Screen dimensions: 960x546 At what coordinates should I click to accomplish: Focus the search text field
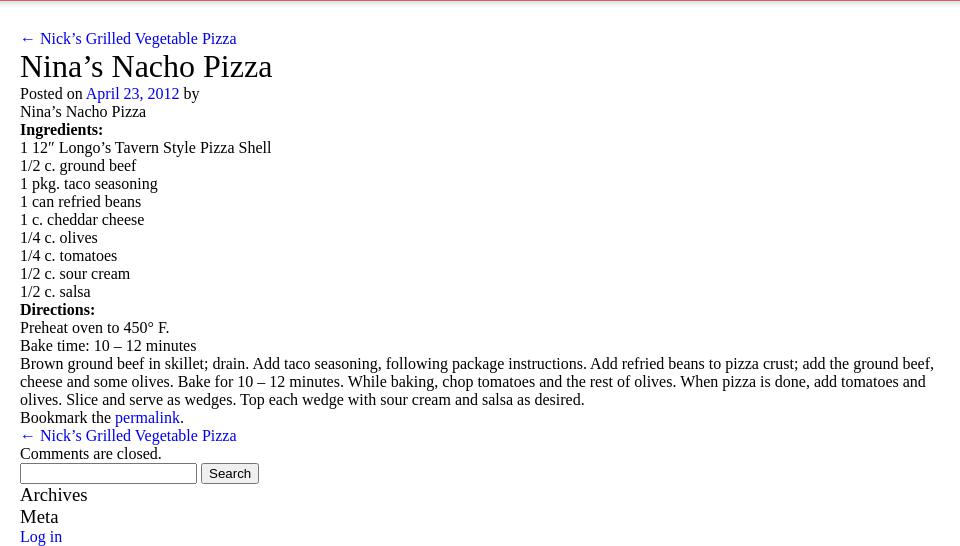pyautogui.click(x=108, y=473)
